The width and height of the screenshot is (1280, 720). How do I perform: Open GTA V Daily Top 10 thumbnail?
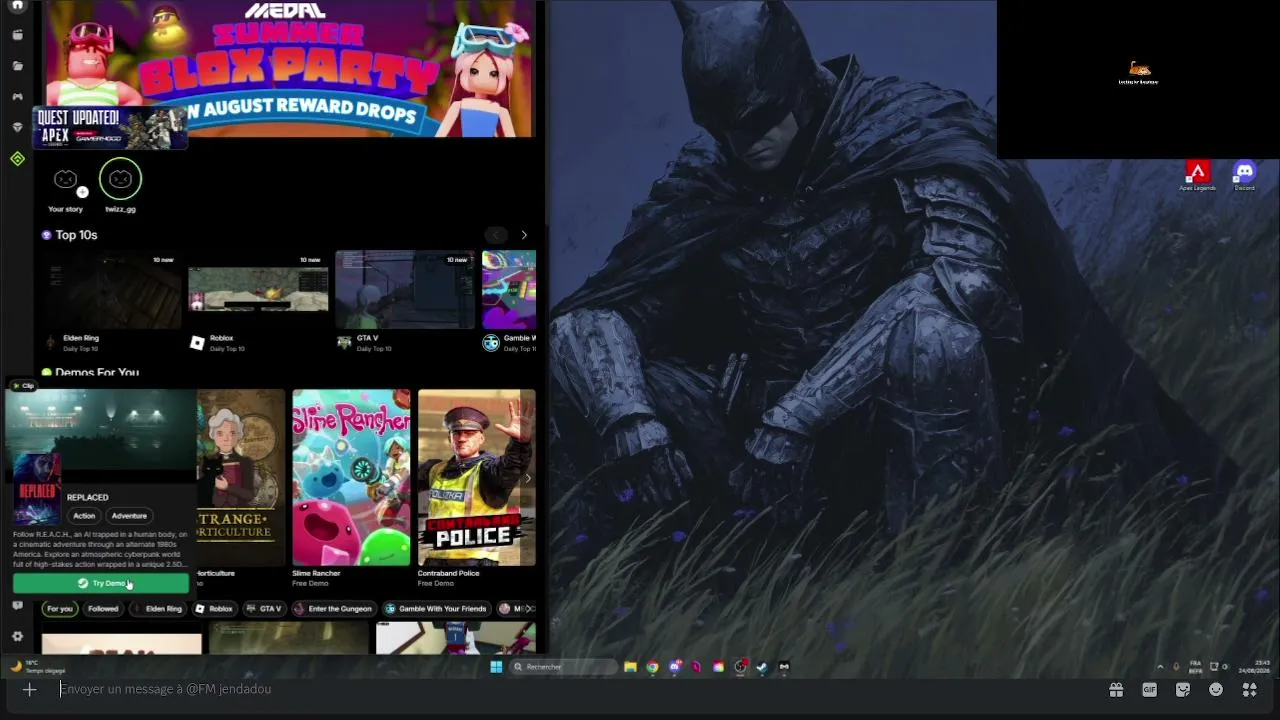coord(405,290)
